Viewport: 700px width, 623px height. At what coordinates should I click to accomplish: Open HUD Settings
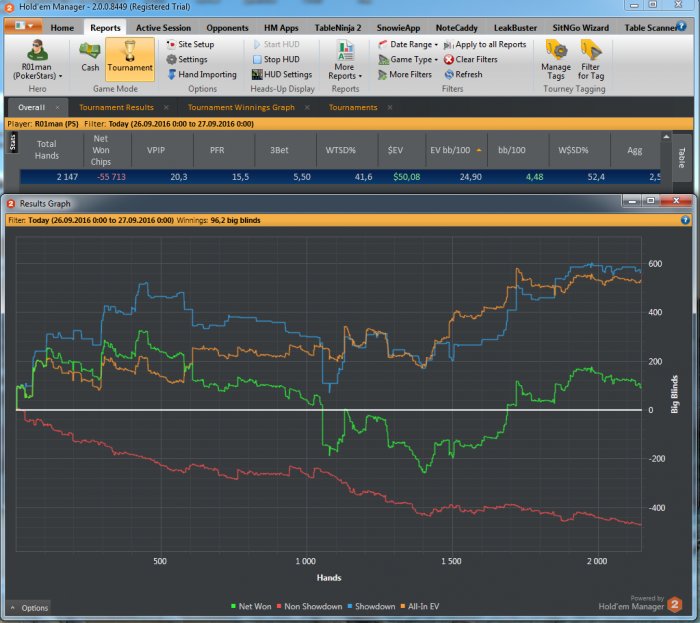[x=286, y=74]
